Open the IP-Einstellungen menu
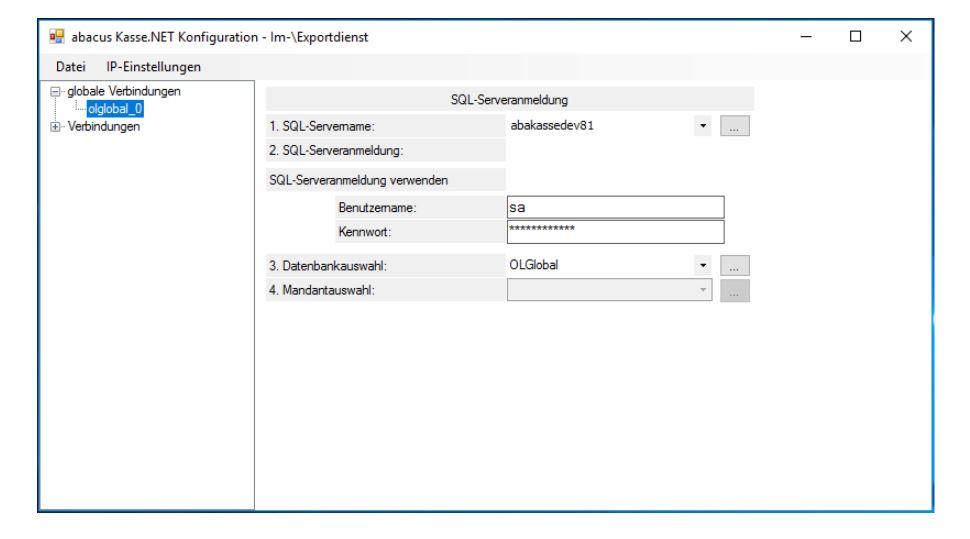970x539 pixels. coord(153,67)
